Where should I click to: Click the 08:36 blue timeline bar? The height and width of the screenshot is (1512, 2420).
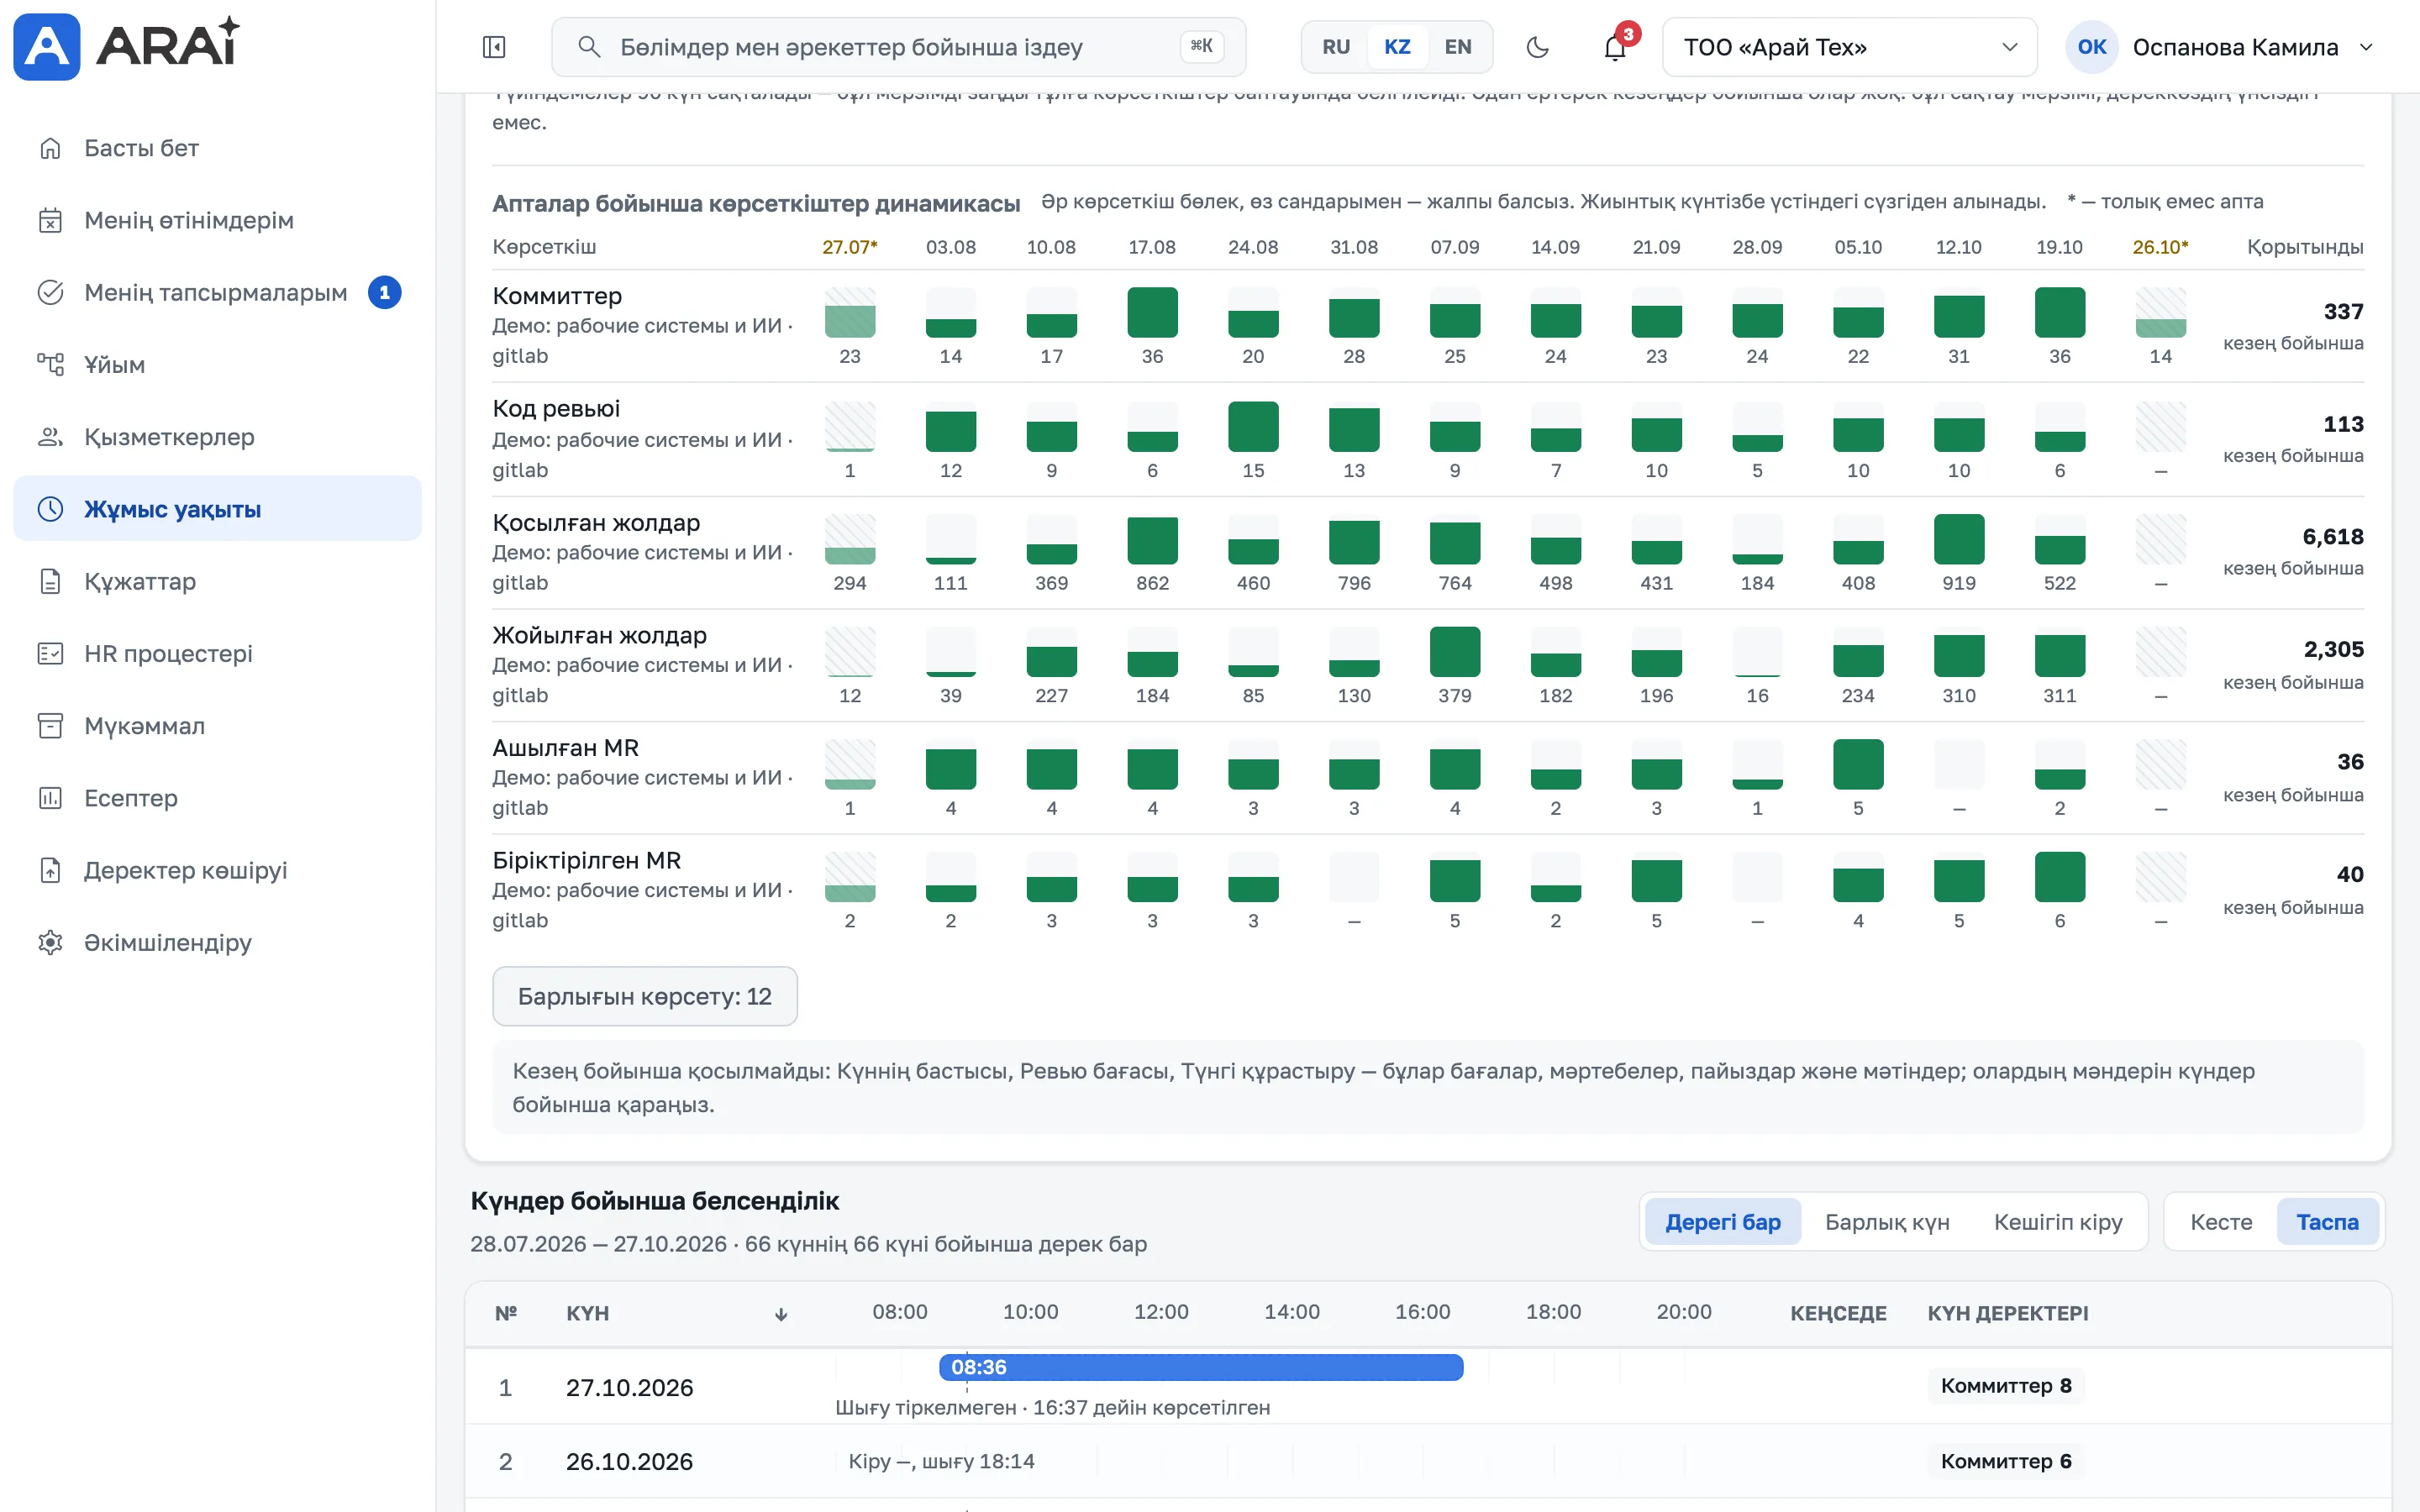point(1201,1367)
